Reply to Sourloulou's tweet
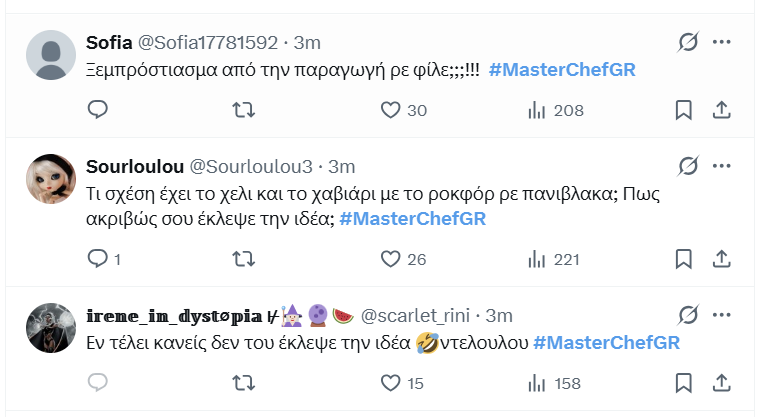757x417 pixels. point(97,259)
